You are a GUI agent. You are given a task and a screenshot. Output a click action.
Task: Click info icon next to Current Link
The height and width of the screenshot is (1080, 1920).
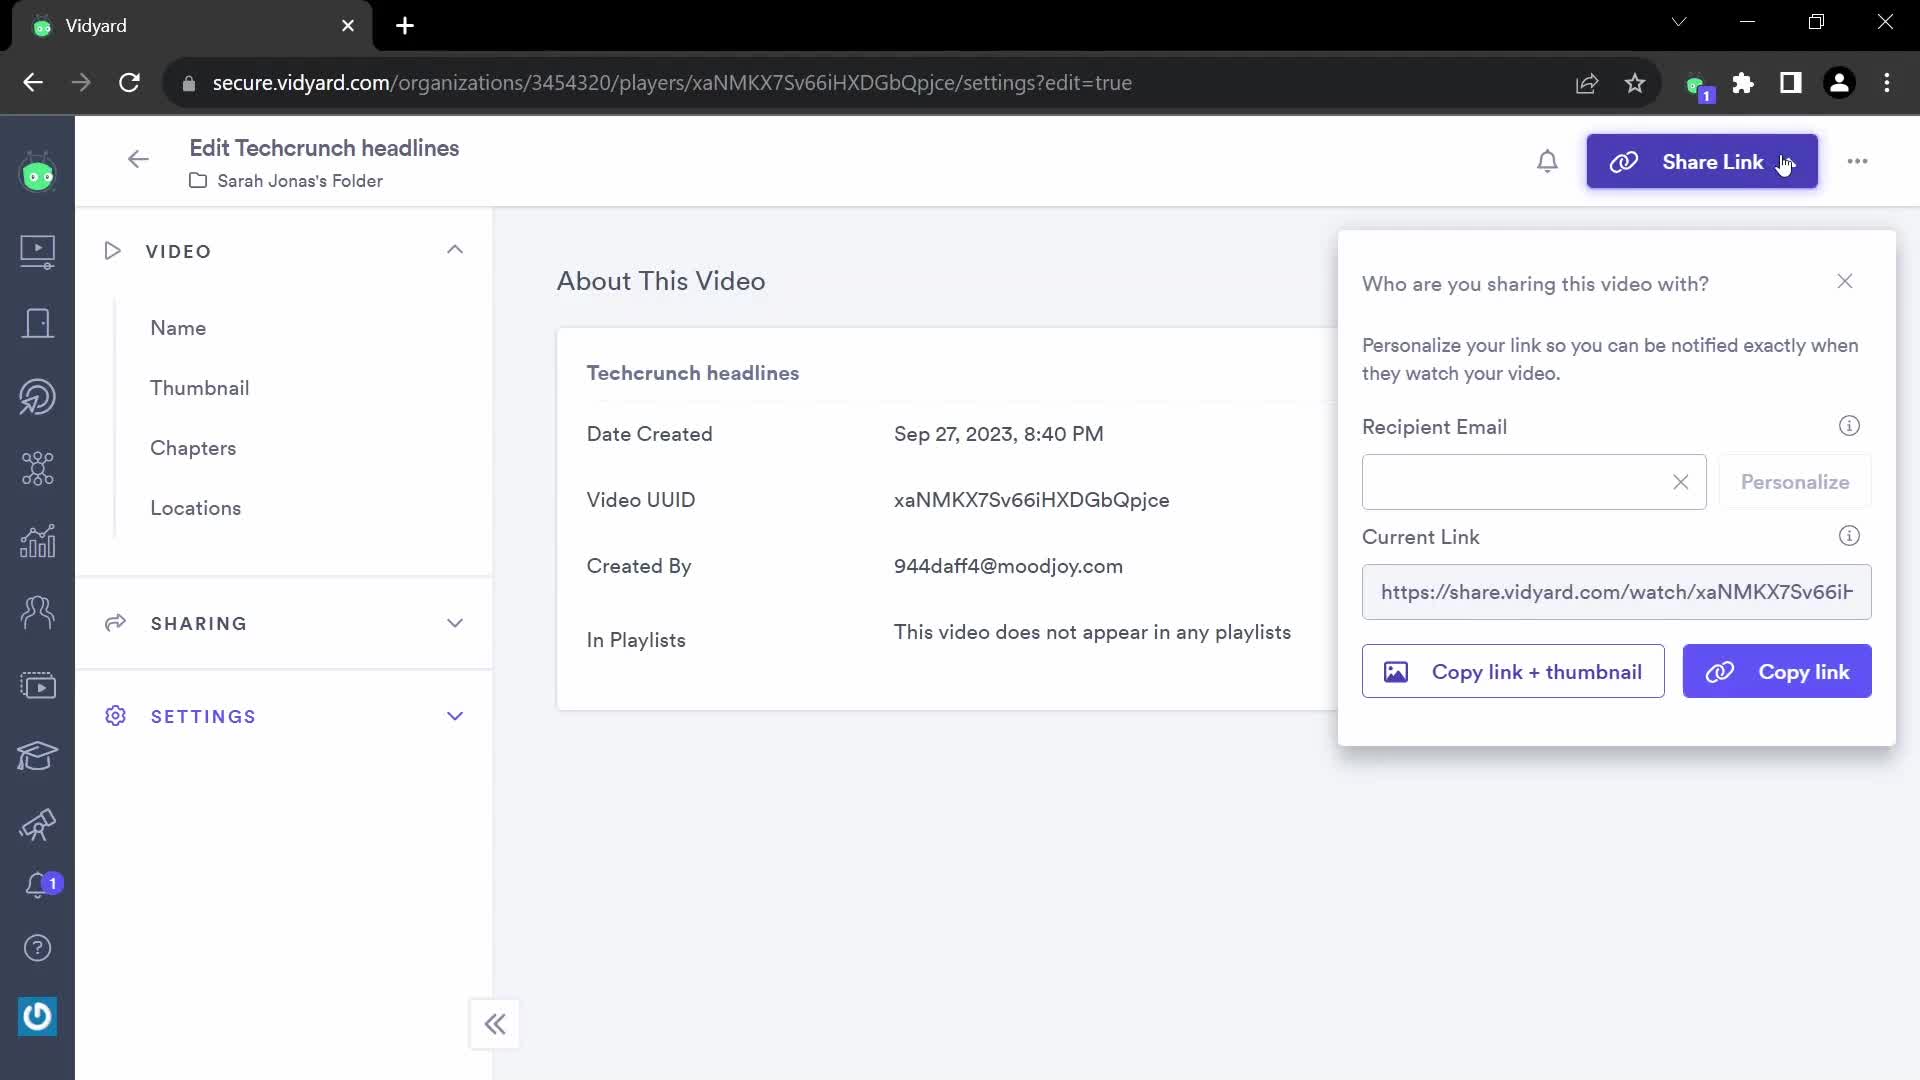(1849, 536)
